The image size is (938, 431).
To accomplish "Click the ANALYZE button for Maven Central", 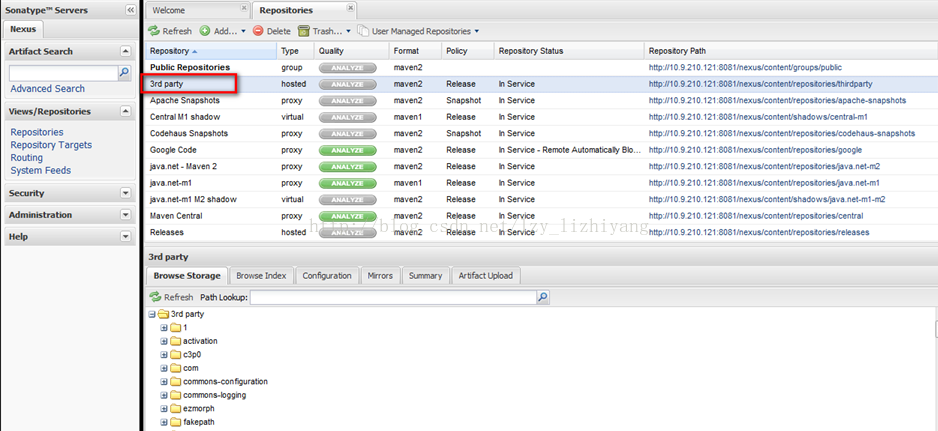I will (x=348, y=216).
